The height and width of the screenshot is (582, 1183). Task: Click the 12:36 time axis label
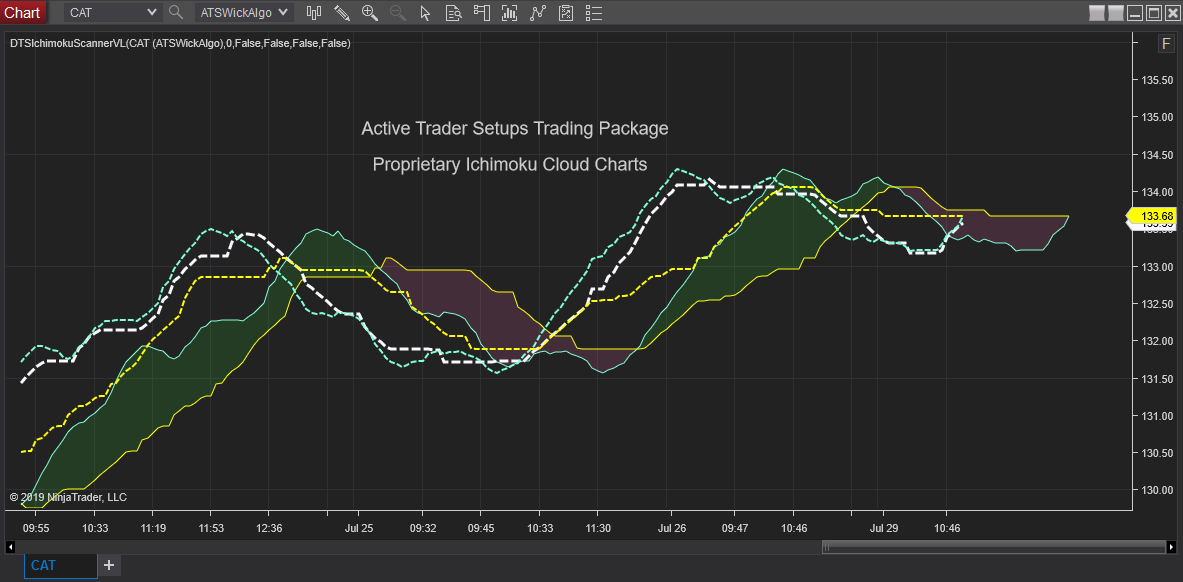[x=269, y=528]
